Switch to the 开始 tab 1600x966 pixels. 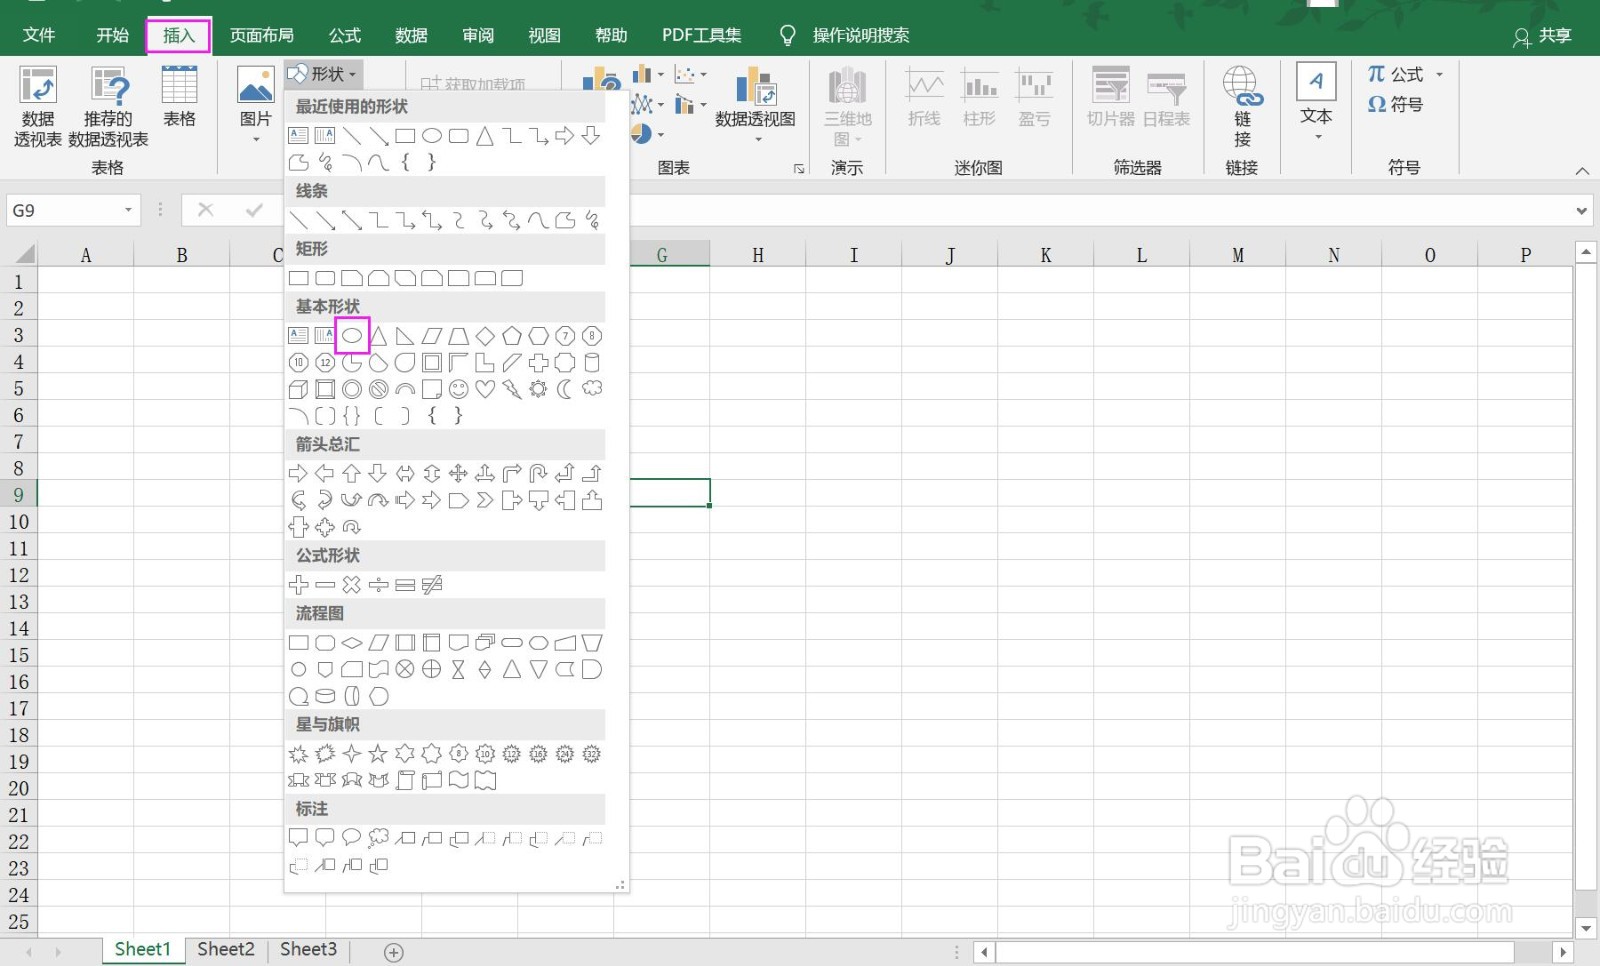112,35
